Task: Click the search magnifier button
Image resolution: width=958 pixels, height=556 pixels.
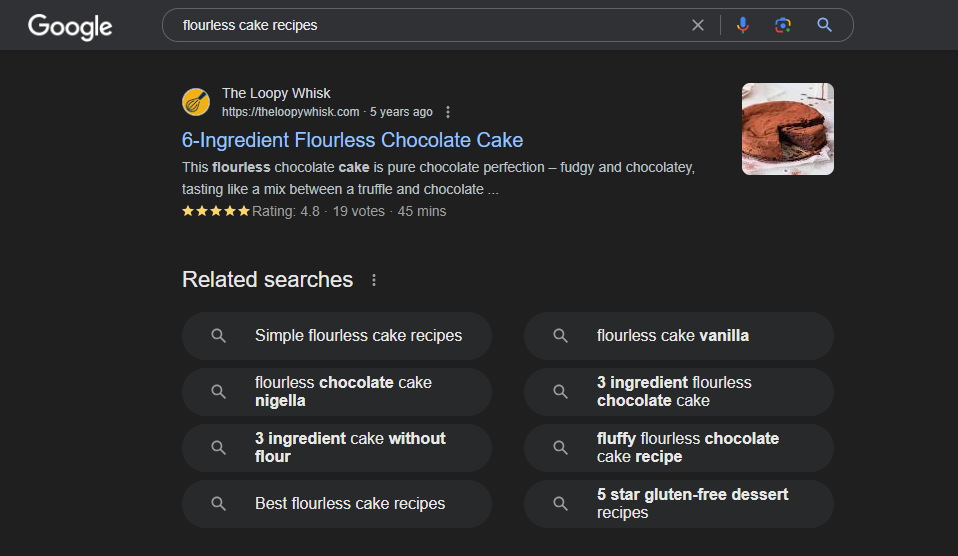Action: pyautogui.click(x=824, y=25)
